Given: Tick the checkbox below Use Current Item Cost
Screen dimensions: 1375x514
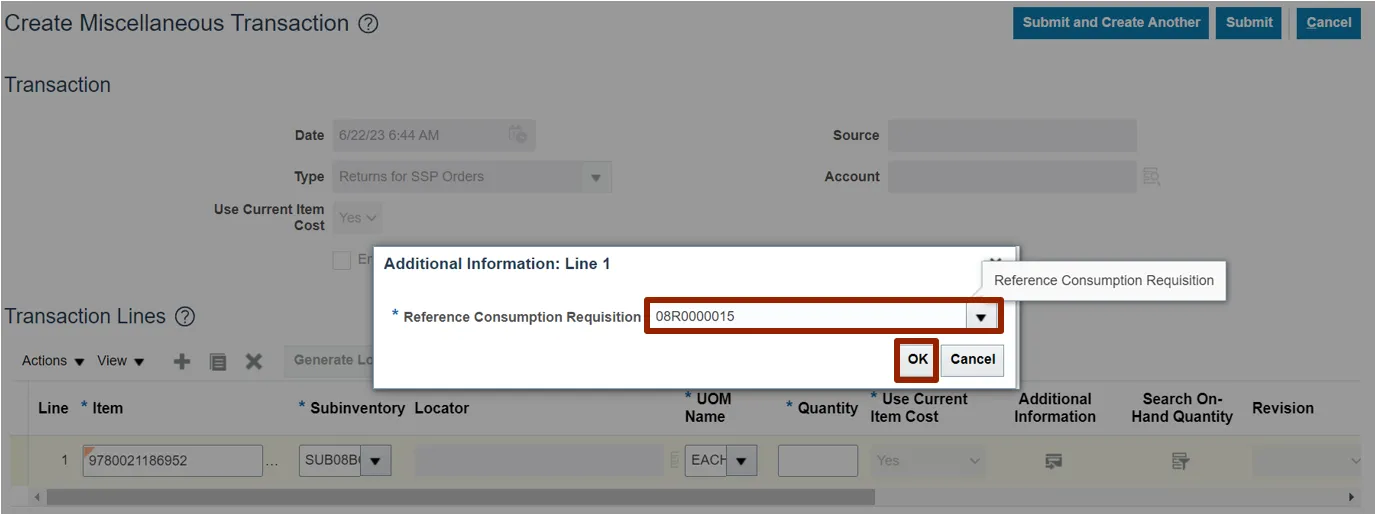Looking at the screenshot, I should [341, 260].
